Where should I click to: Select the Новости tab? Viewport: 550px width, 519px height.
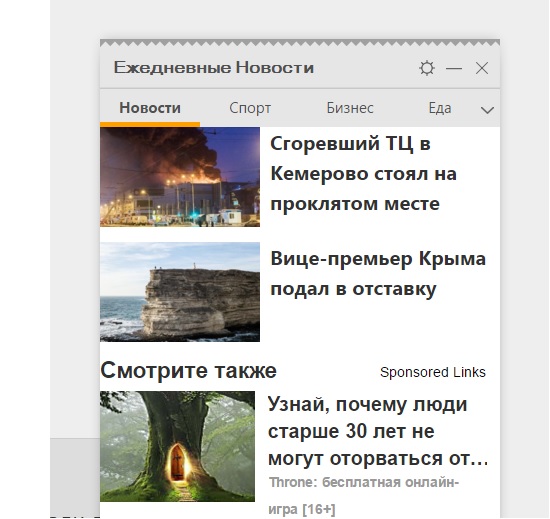click(x=150, y=108)
